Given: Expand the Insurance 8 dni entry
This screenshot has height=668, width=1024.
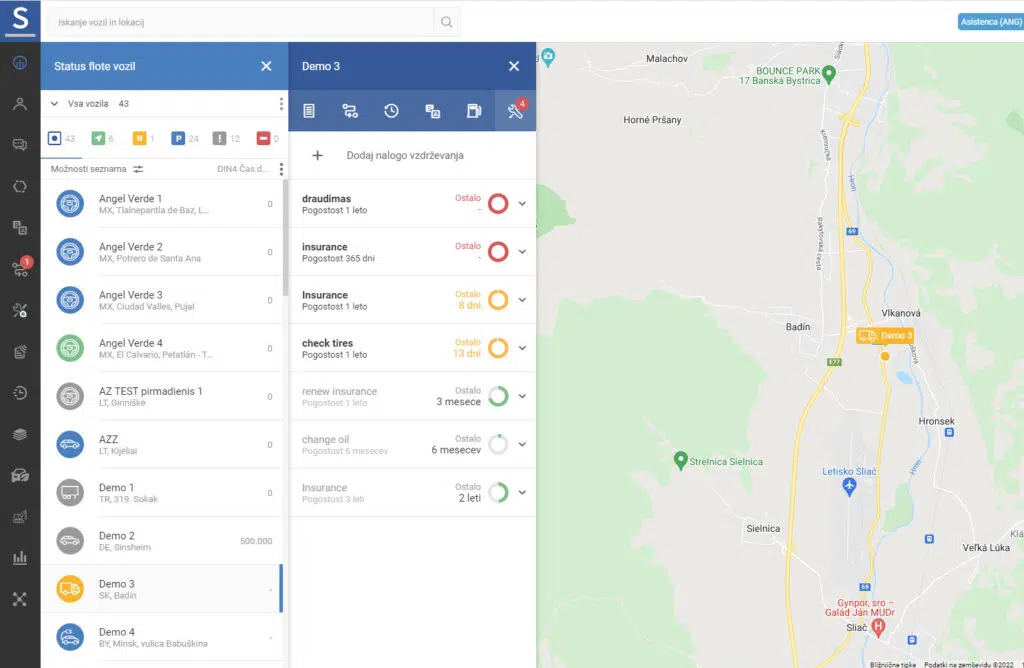Looking at the screenshot, I should (522, 300).
